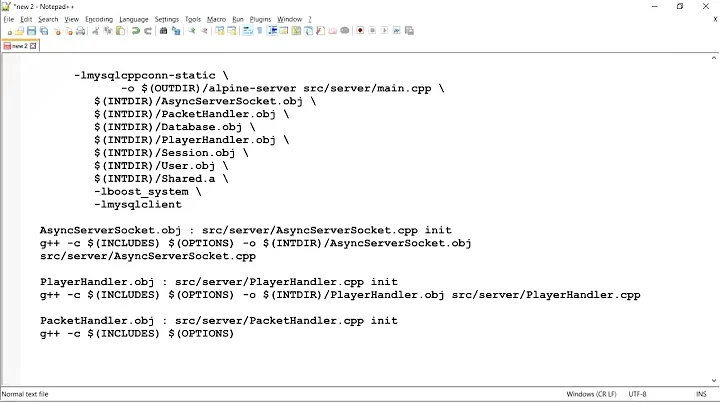This screenshot has width=720, height=404.
Task: Open Folder as Workspace toolbar icon
Action: [332, 31]
